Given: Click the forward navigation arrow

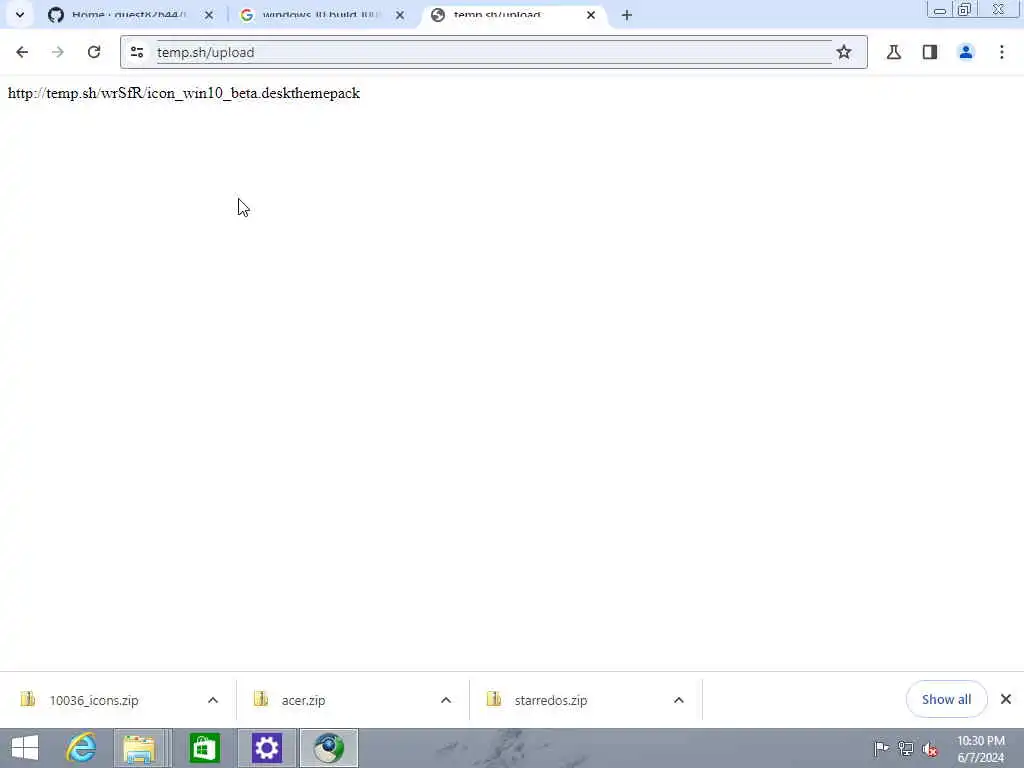Looking at the screenshot, I should click(57, 52).
